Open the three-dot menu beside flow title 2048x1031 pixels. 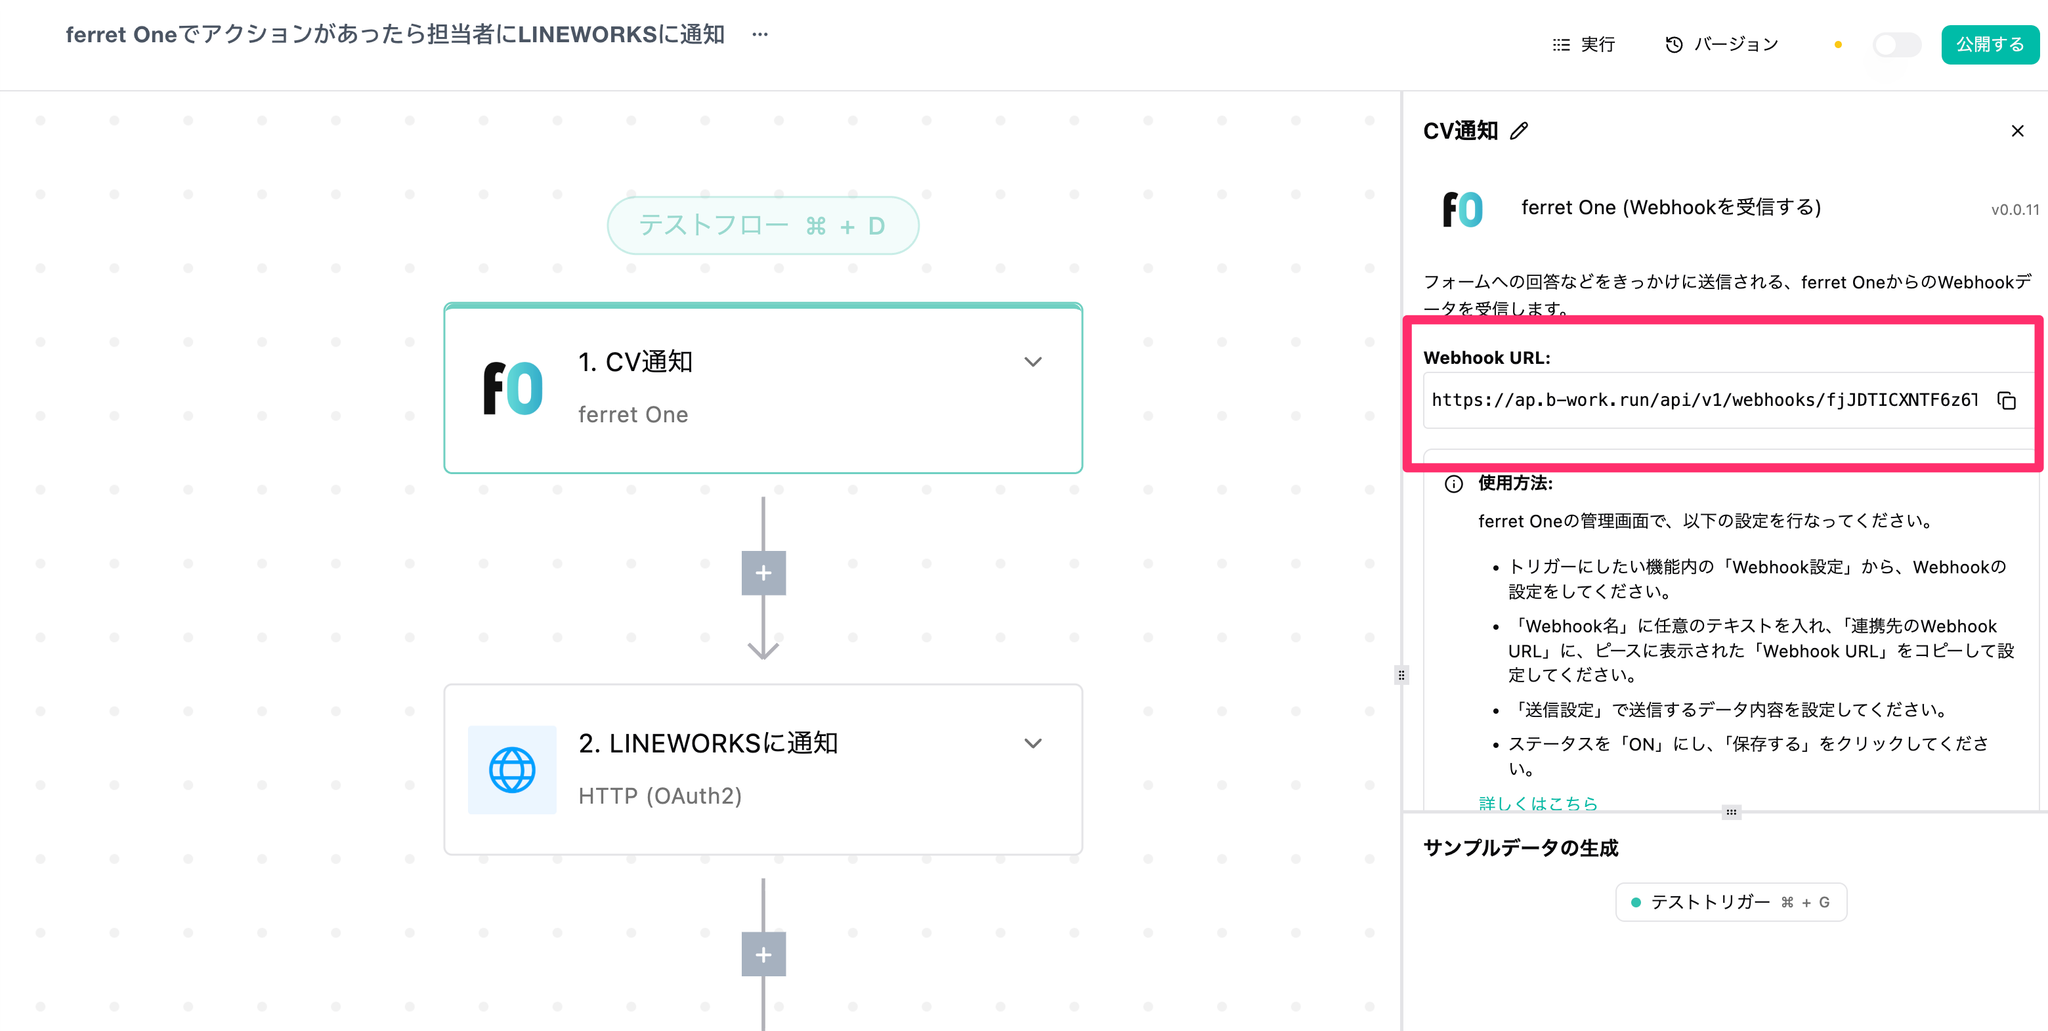[760, 35]
